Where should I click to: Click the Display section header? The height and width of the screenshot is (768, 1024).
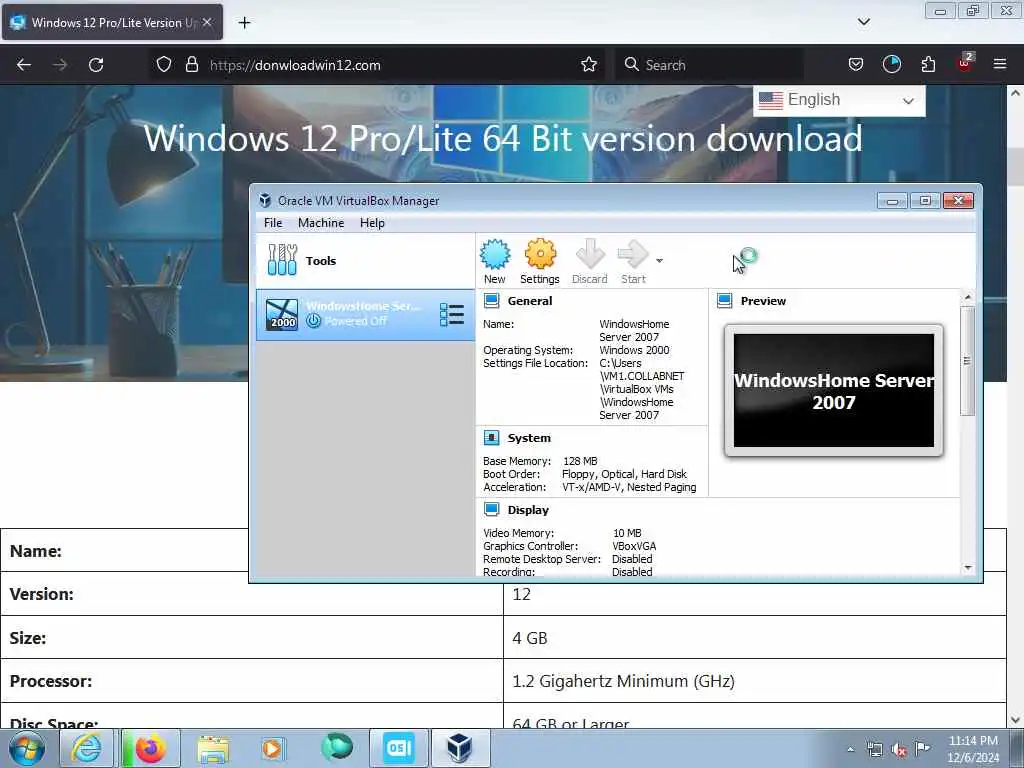[528, 510]
